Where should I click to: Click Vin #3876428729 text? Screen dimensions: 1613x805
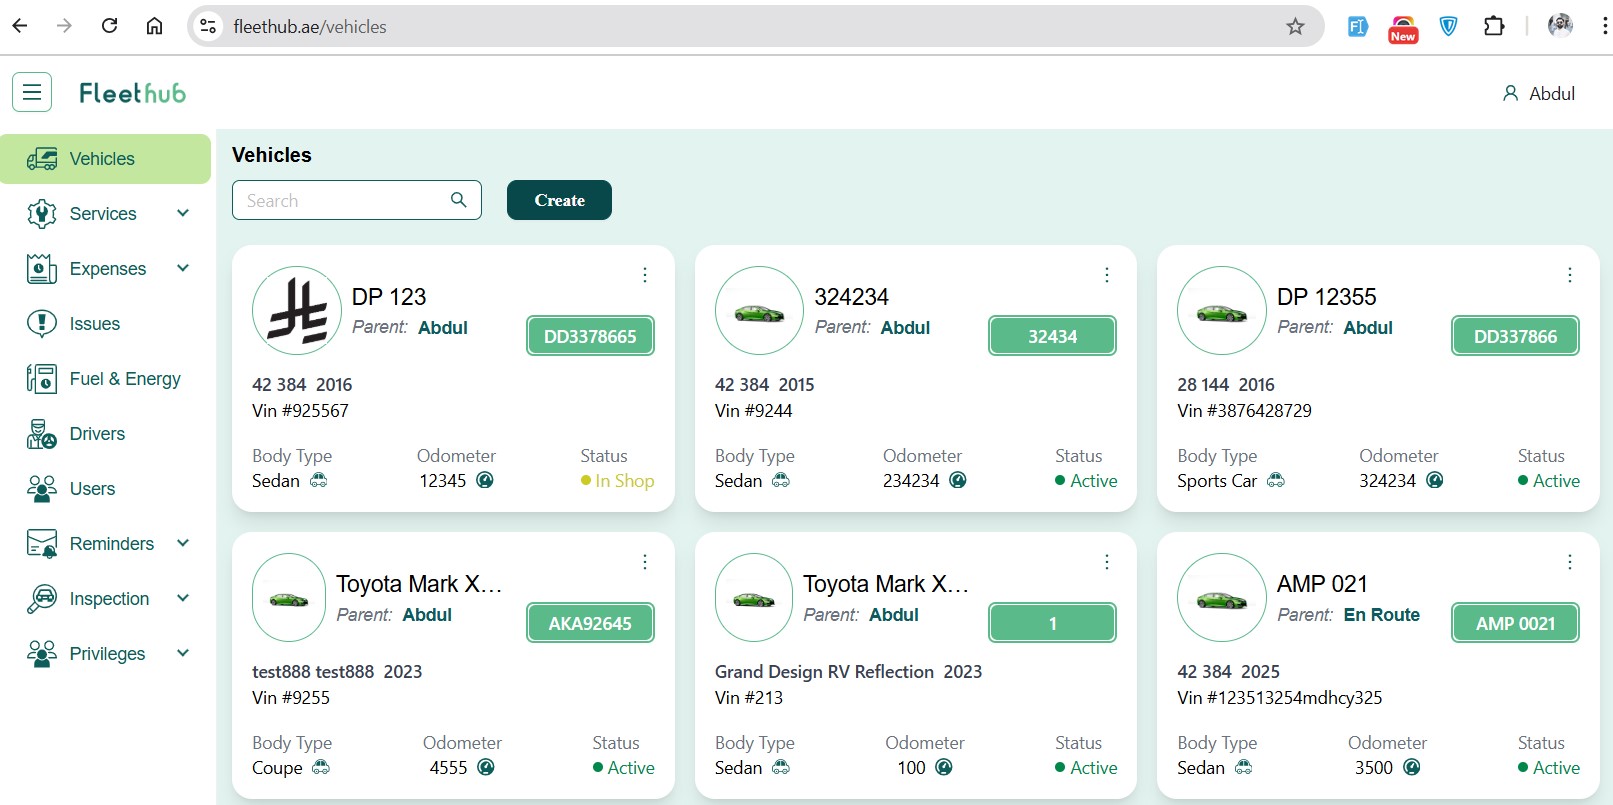point(1244,411)
